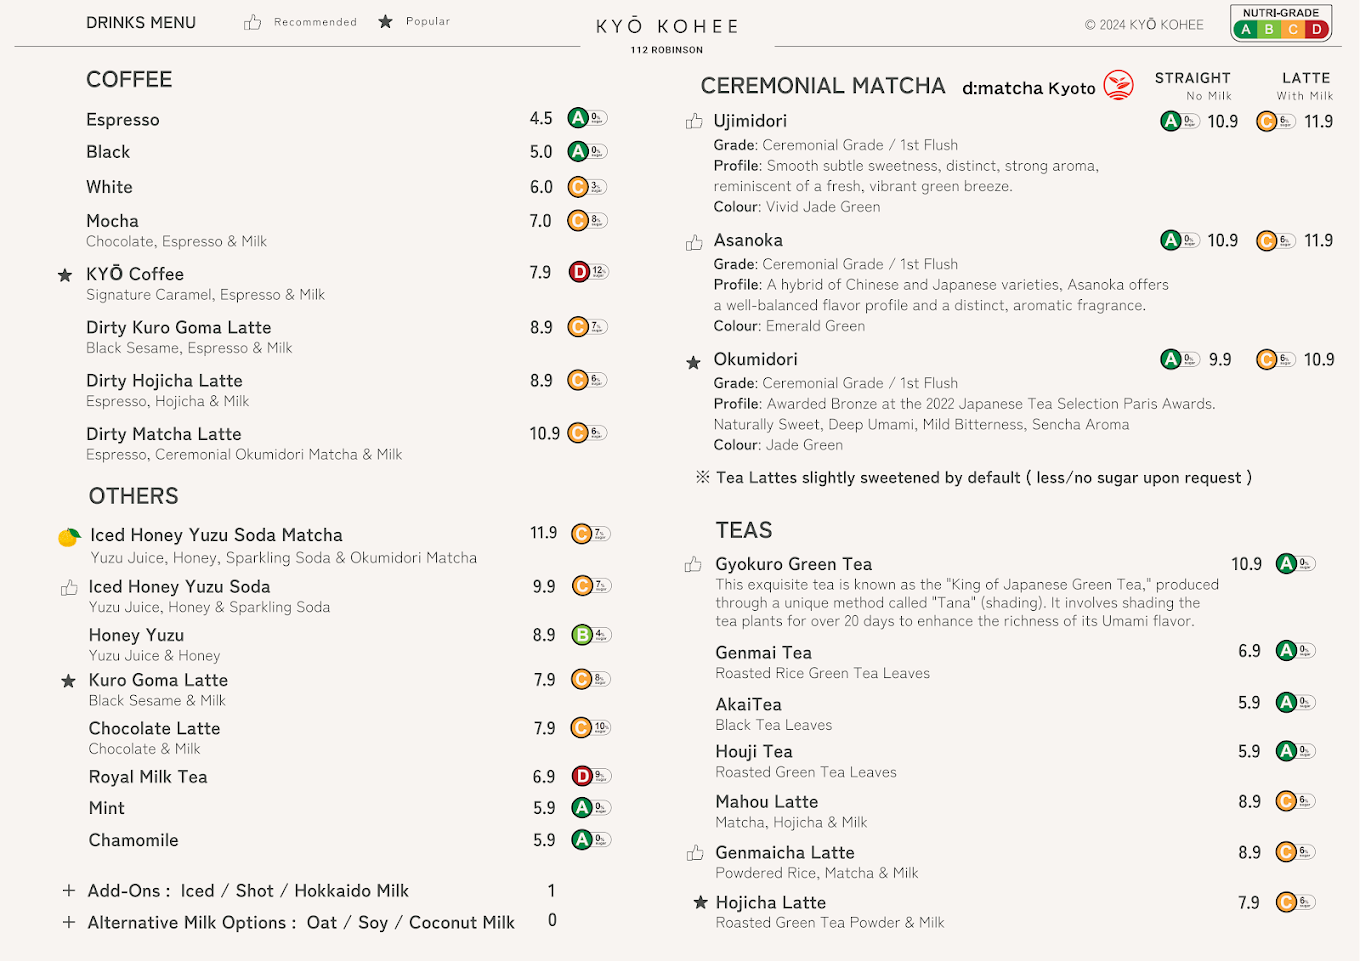Click the thumbs-up icon beside Asanoka
This screenshot has width=1360, height=961.
pos(694,242)
